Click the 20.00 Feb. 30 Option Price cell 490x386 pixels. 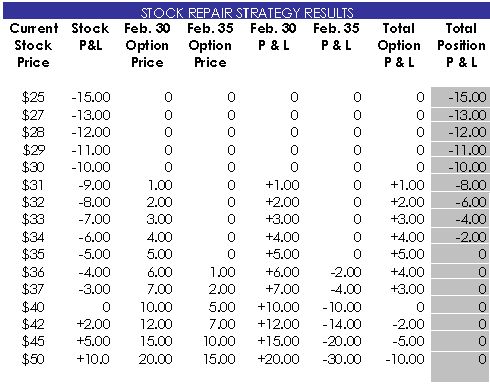click(155, 359)
